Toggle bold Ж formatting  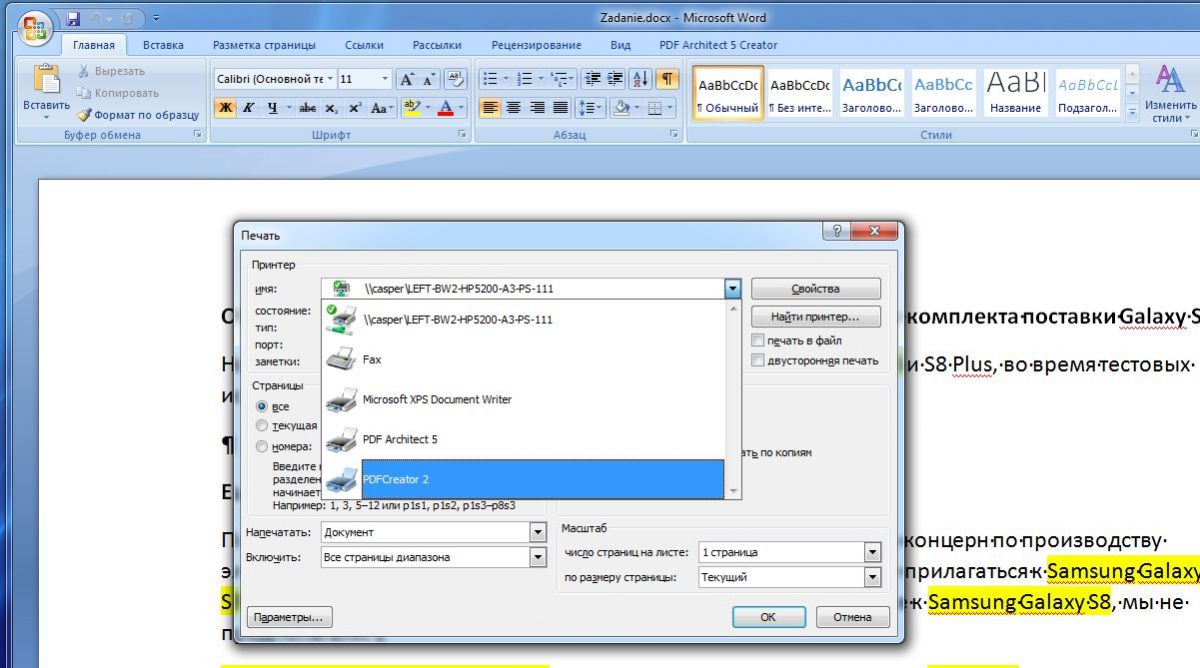[226, 108]
